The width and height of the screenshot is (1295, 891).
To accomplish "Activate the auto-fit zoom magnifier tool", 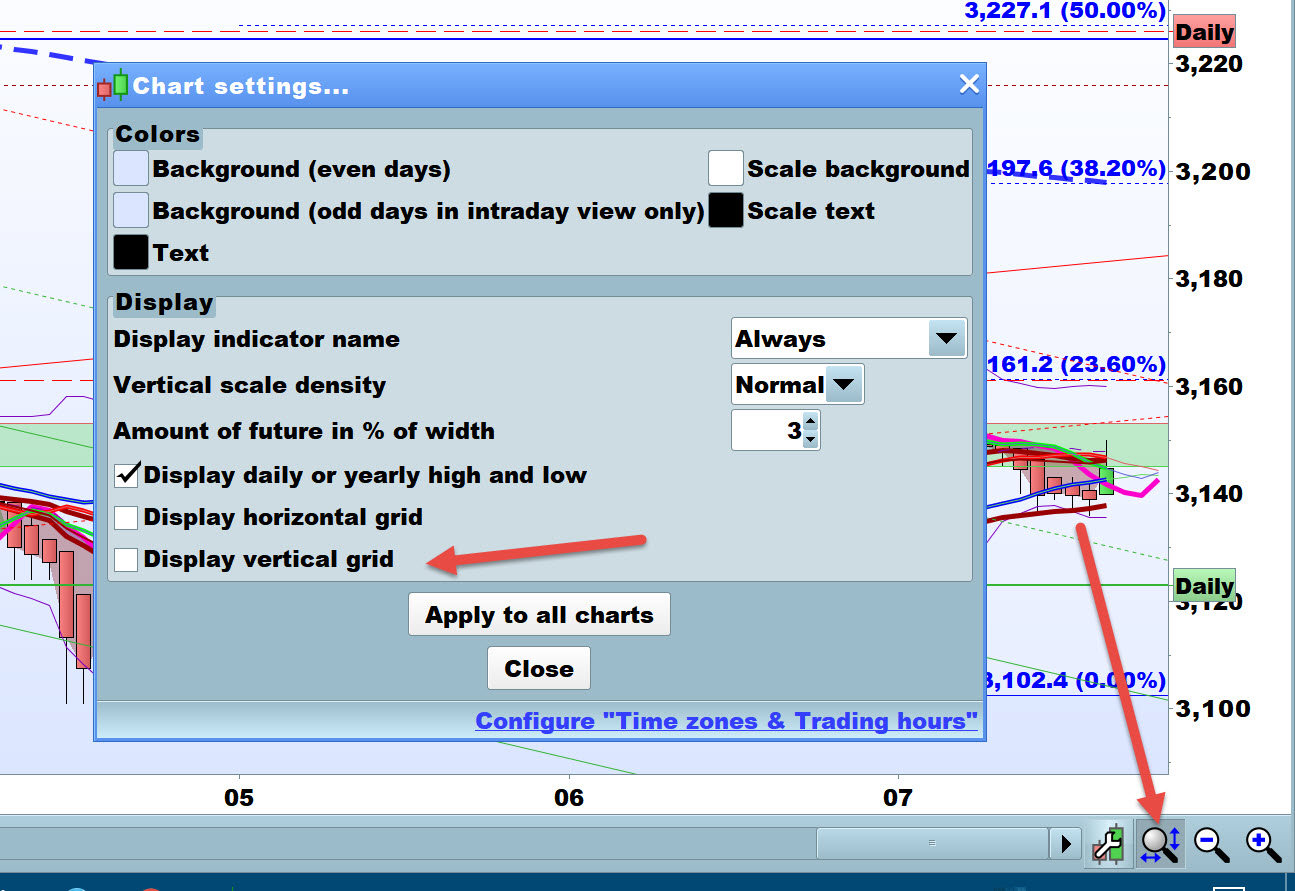I will coord(1159,843).
